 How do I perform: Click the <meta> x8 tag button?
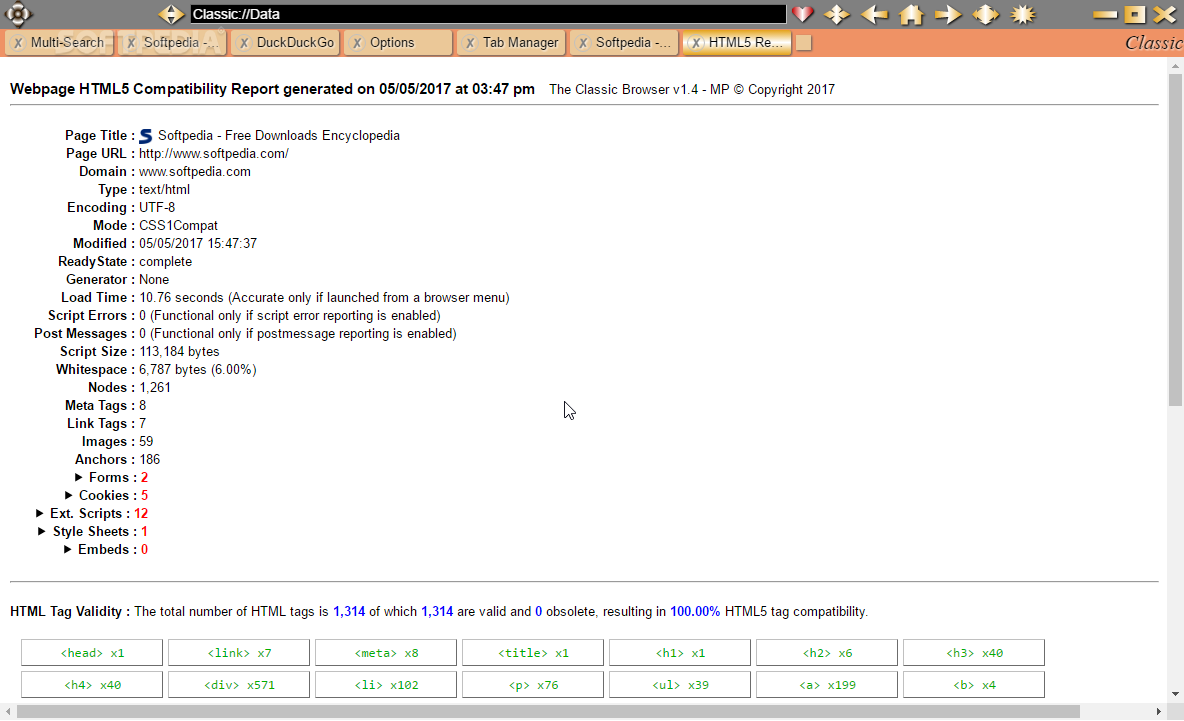(x=386, y=653)
